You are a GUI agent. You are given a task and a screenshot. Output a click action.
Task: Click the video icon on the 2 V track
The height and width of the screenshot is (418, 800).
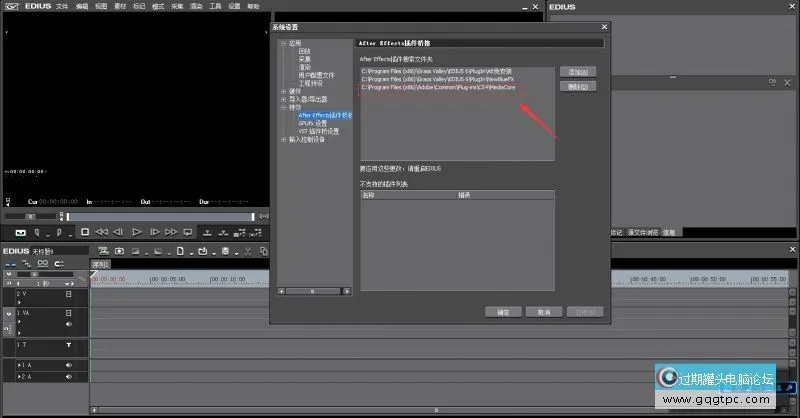pyautogui.click(x=69, y=294)
